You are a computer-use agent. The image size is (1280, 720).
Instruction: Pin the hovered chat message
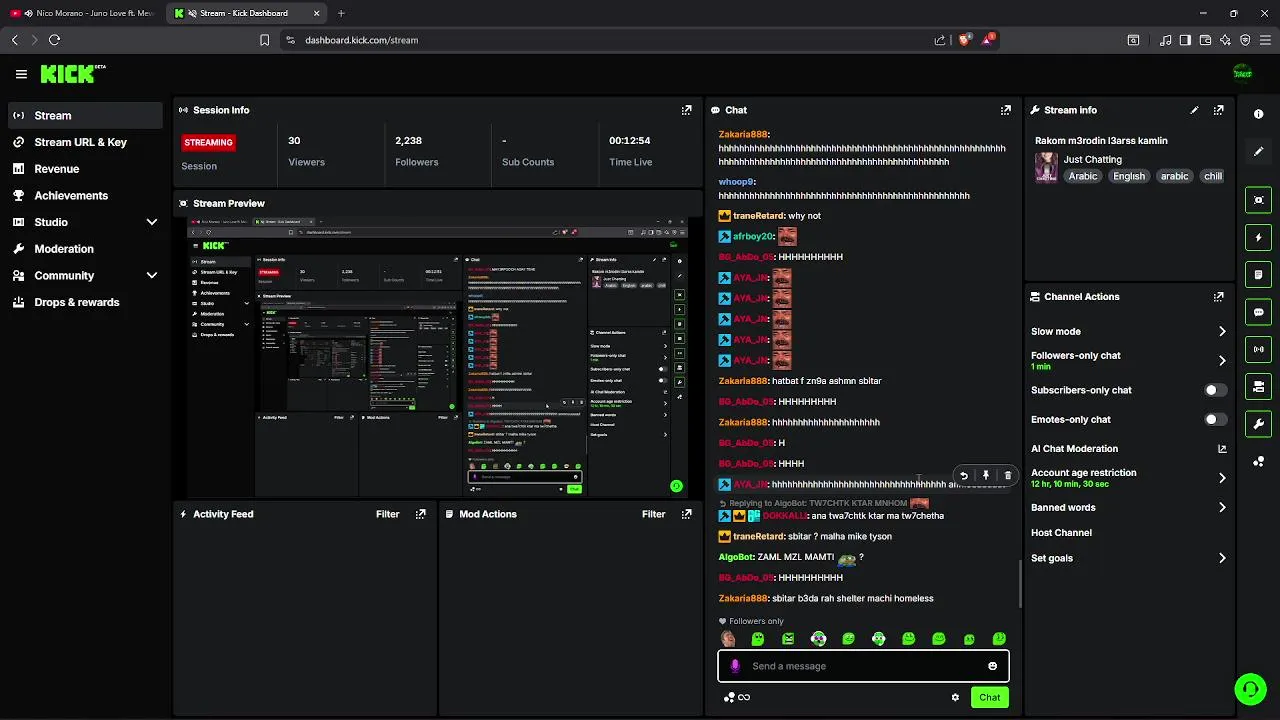click(985, 476)
